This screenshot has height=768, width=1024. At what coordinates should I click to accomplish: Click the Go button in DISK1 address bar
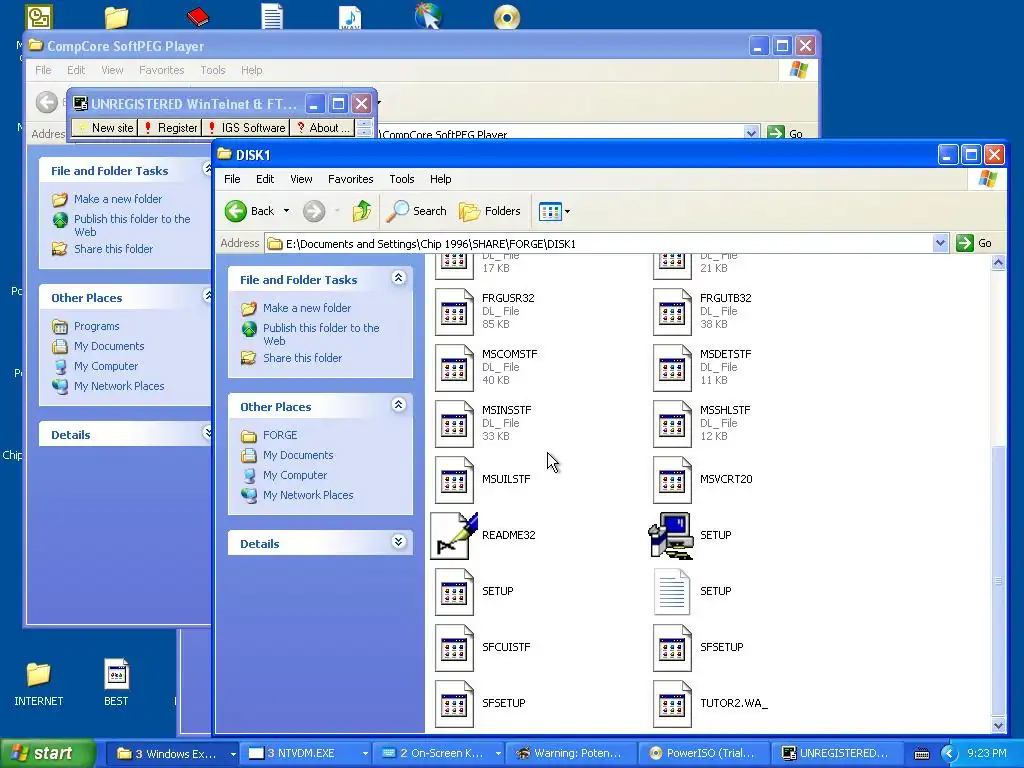(974, 244)
